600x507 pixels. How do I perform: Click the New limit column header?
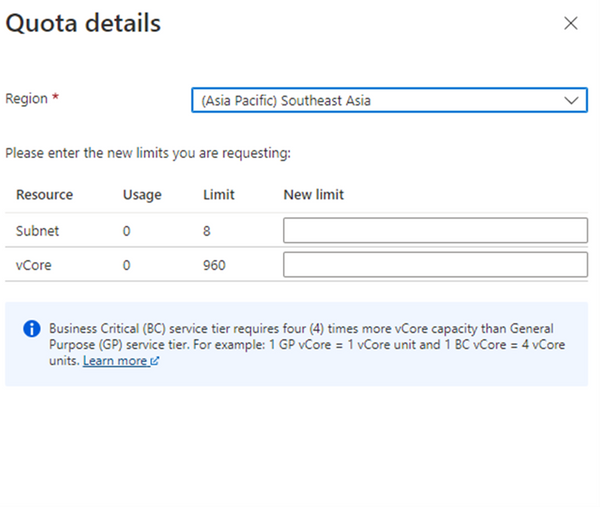click(313, 195)
